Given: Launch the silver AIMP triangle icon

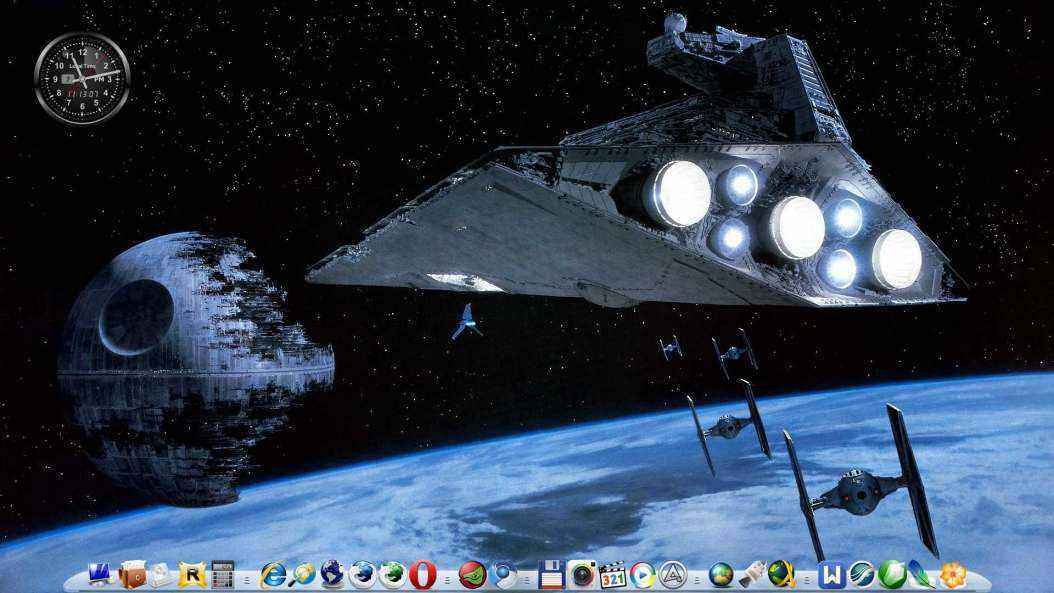Looking at the screenshot, I should [672, 575].
